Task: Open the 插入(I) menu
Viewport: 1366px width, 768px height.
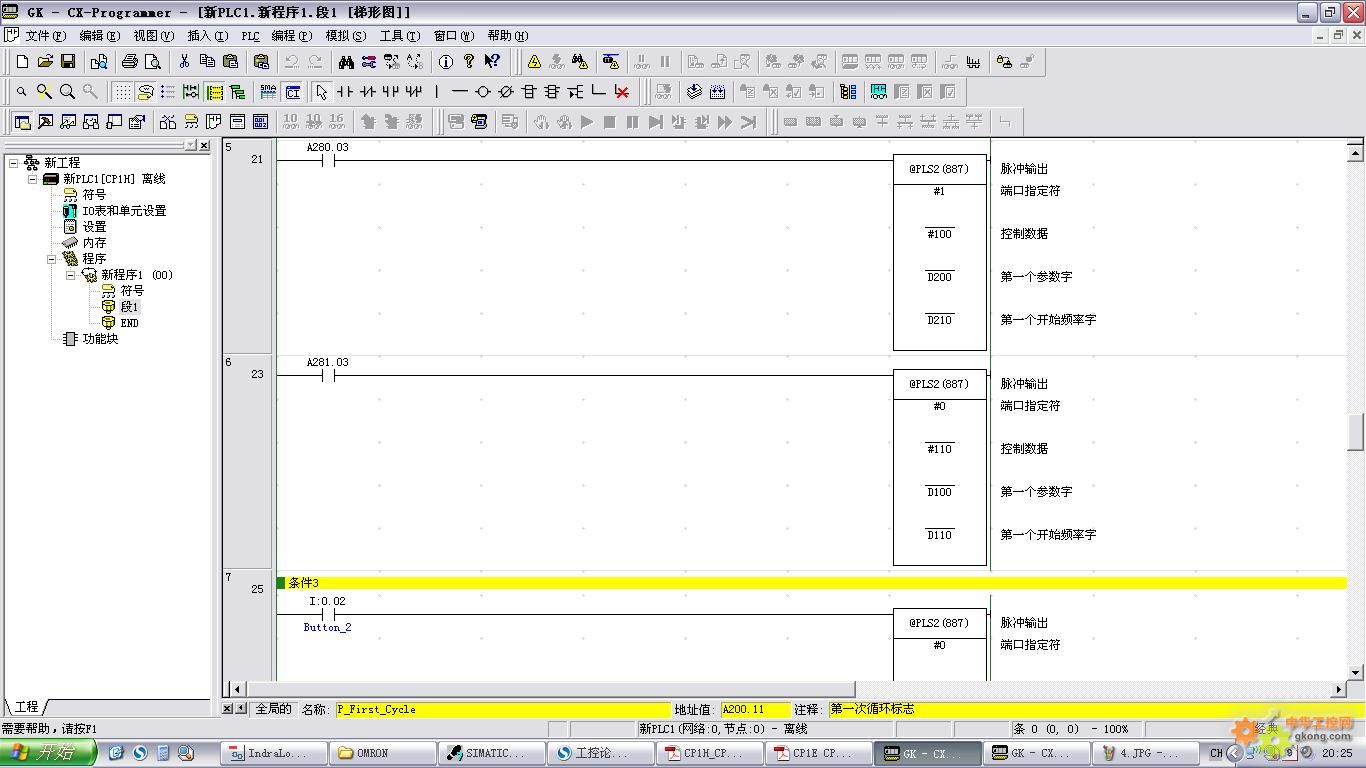Action: pyautogui.click(x=207, y=36)
